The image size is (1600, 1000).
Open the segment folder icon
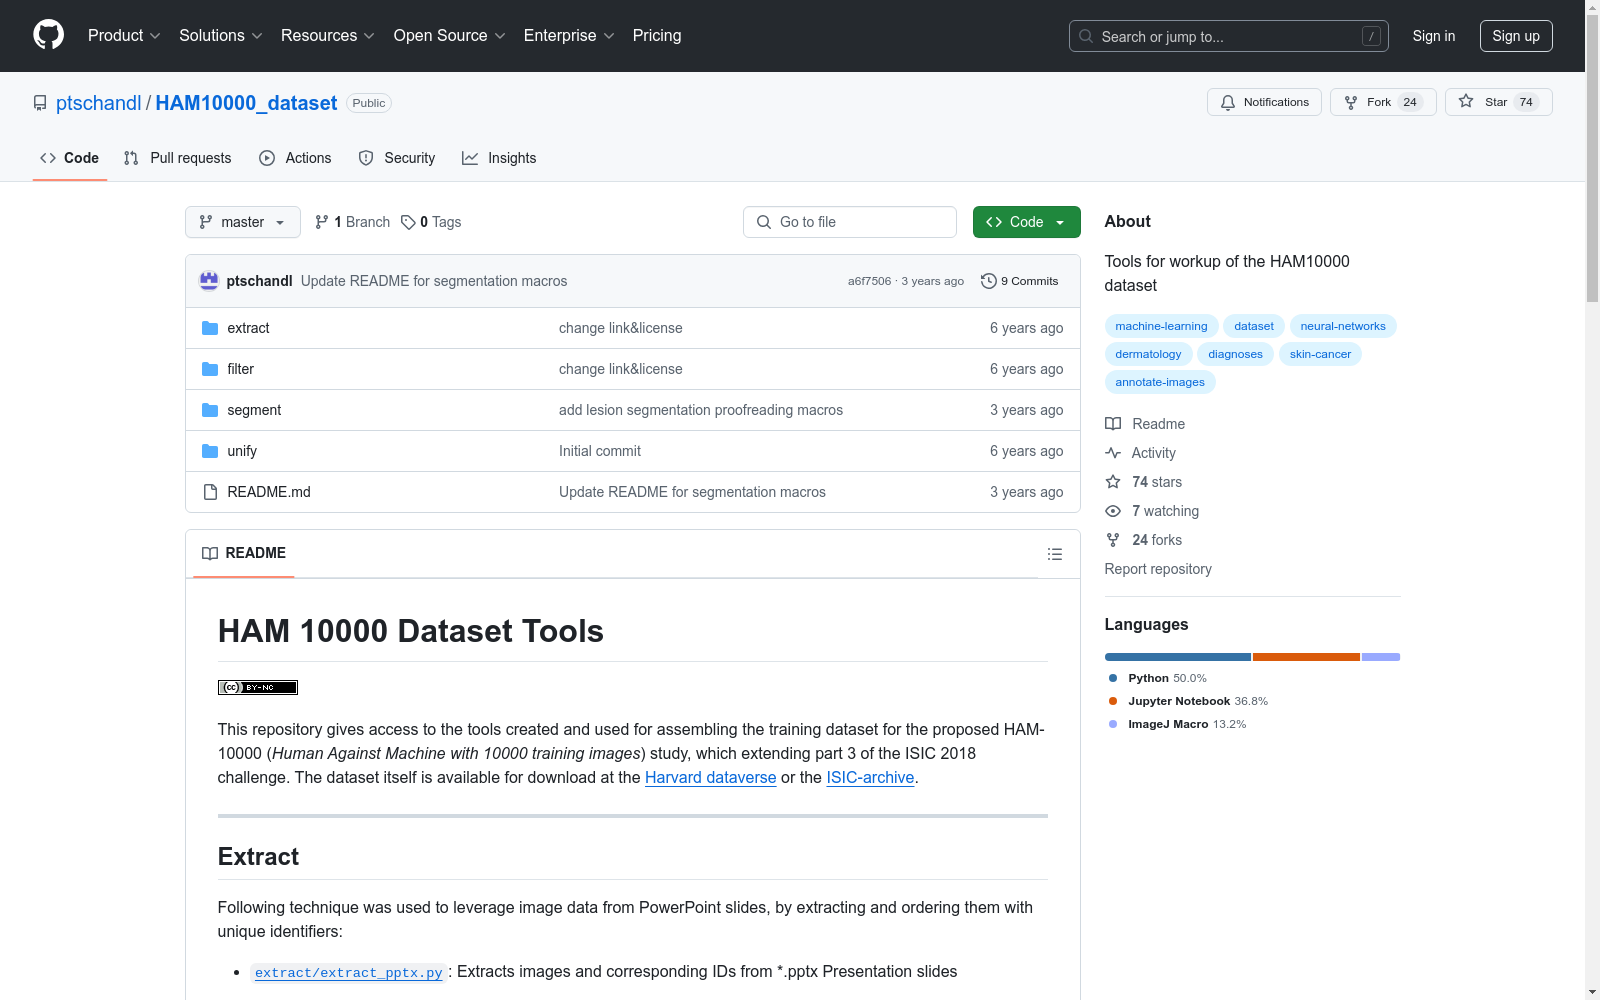(210, 410)
